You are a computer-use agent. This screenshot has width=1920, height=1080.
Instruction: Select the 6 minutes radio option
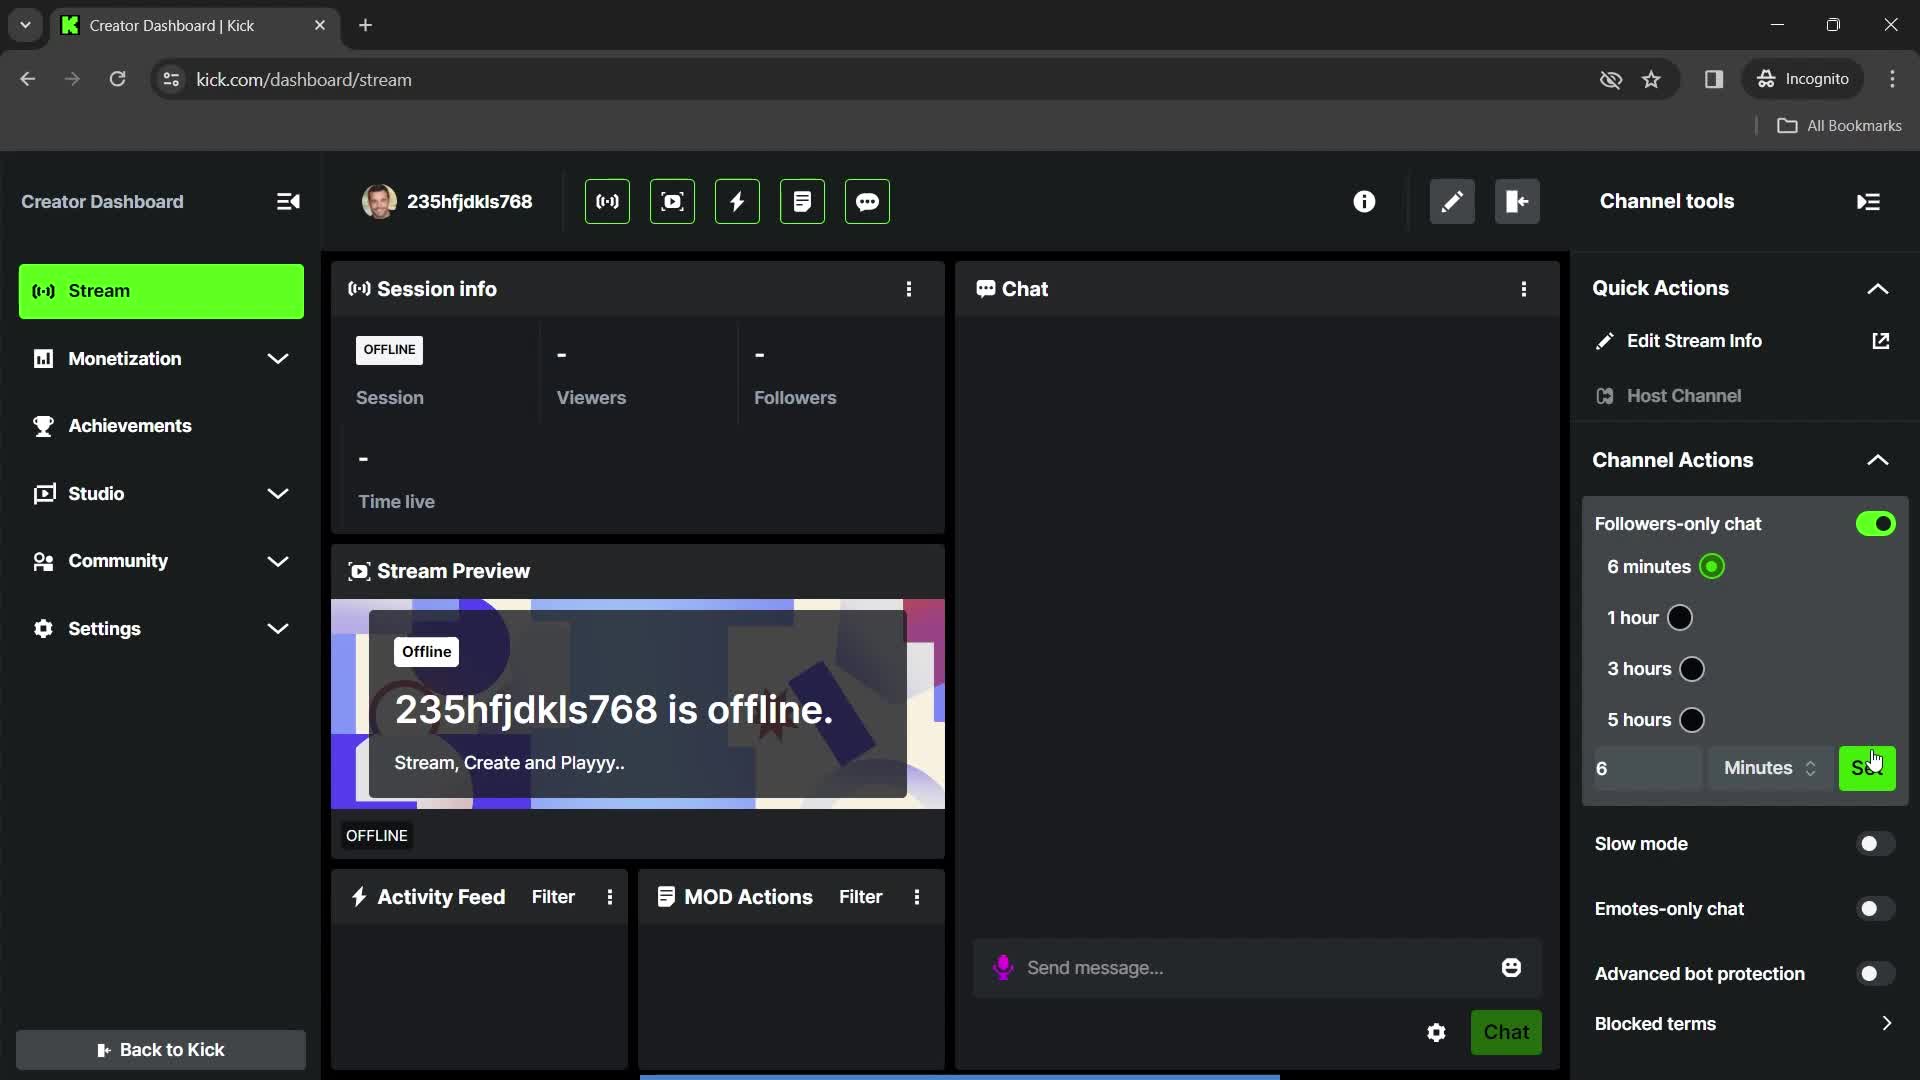click(1712, 567)
